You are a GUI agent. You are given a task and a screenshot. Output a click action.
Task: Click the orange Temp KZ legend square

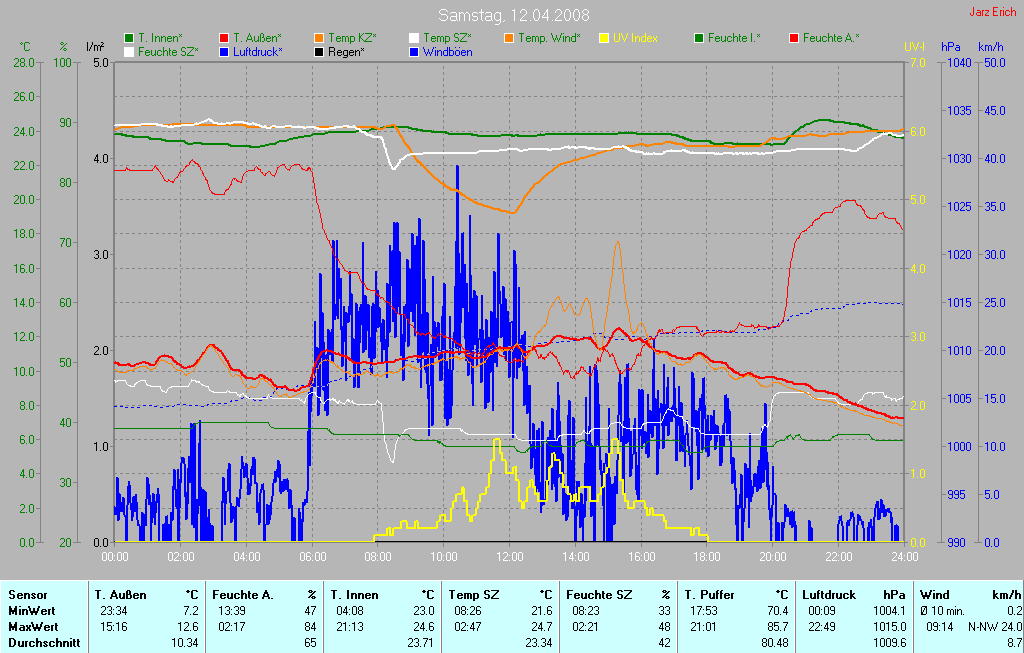tap(319, 38)
